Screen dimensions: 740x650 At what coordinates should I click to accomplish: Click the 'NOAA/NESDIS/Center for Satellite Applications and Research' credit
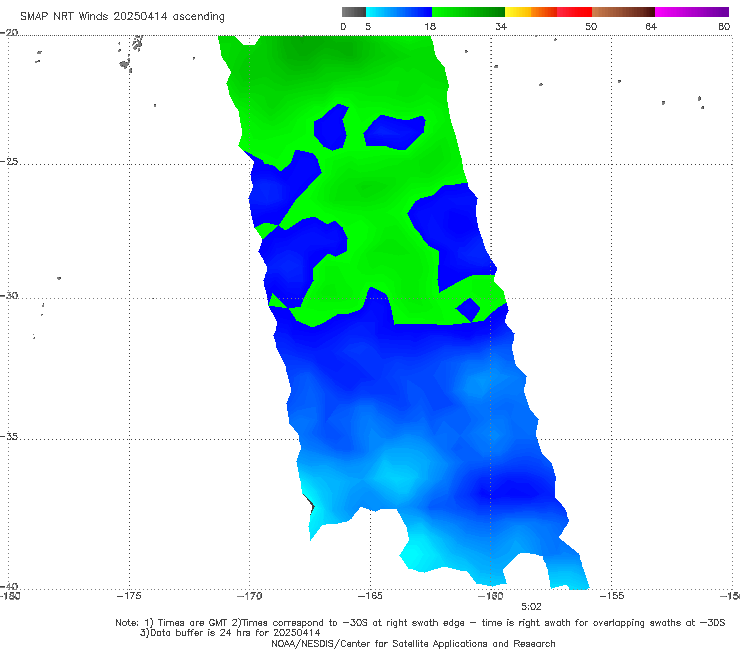413,643
